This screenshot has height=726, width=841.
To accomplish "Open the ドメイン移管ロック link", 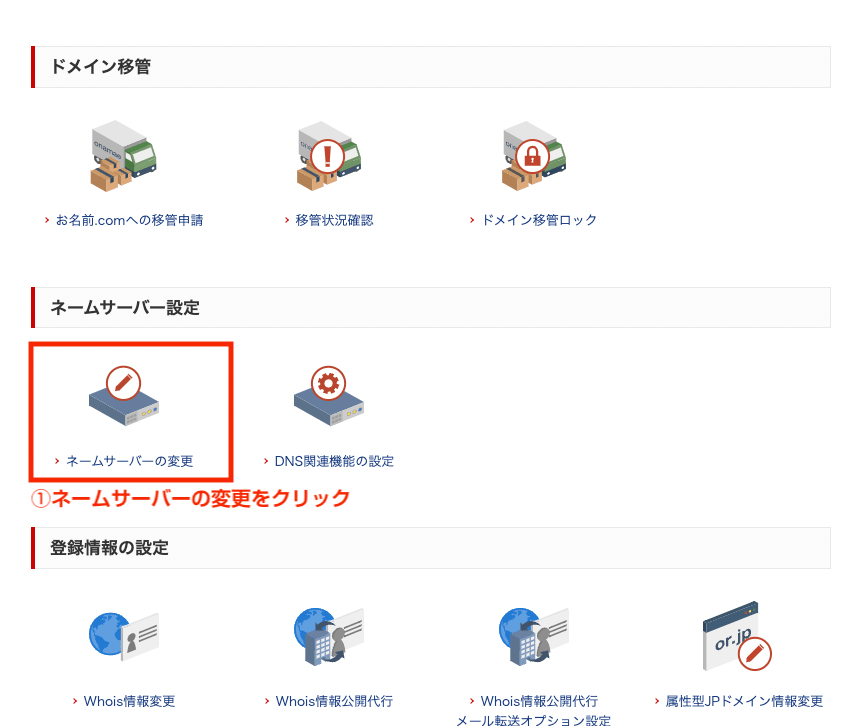I will point(539,220).
